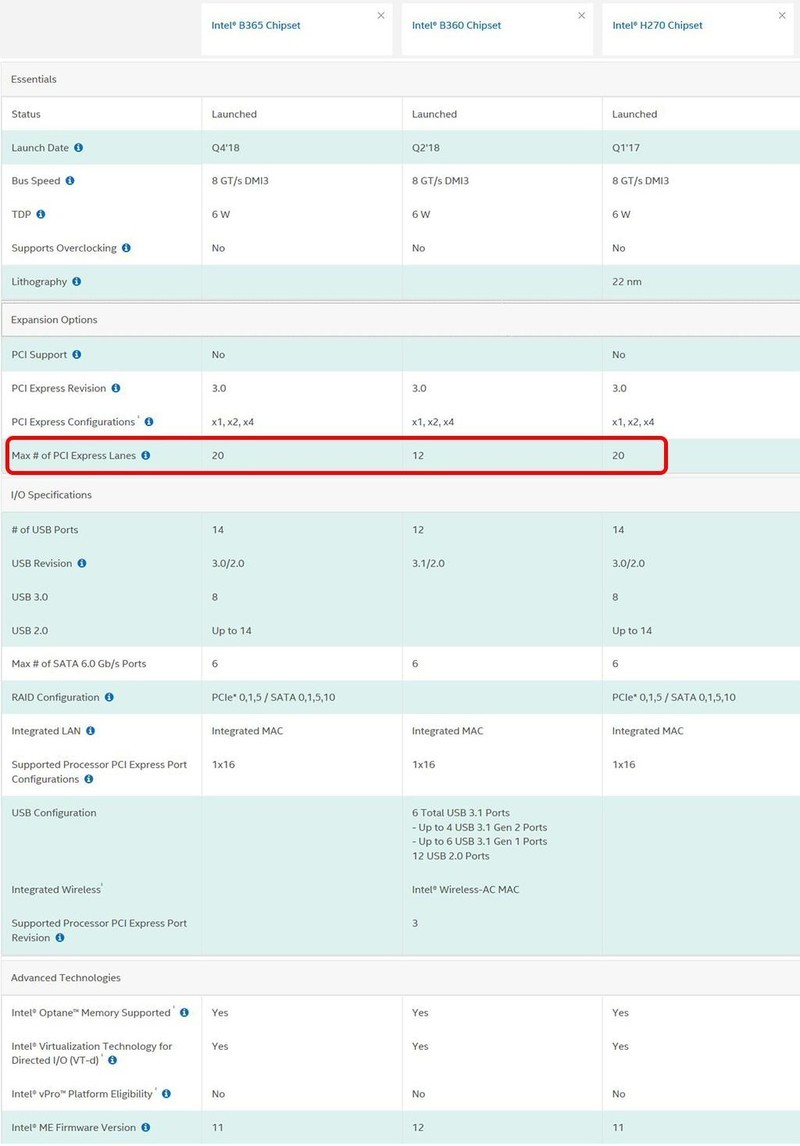Show info for Virtualization Technology VT-d
This screenshot has height=1146, width=800.
pos(113,1060)
